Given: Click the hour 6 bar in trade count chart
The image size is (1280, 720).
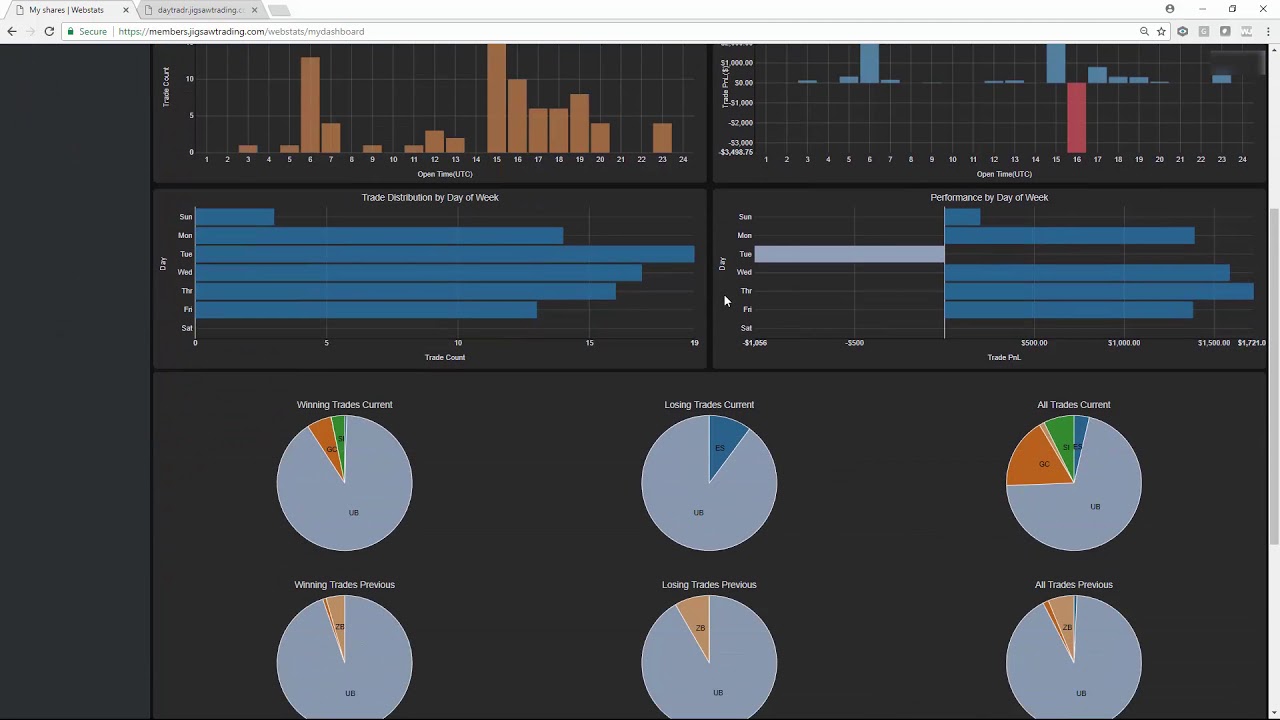Looking at the screenshot, I should [310, 104].
